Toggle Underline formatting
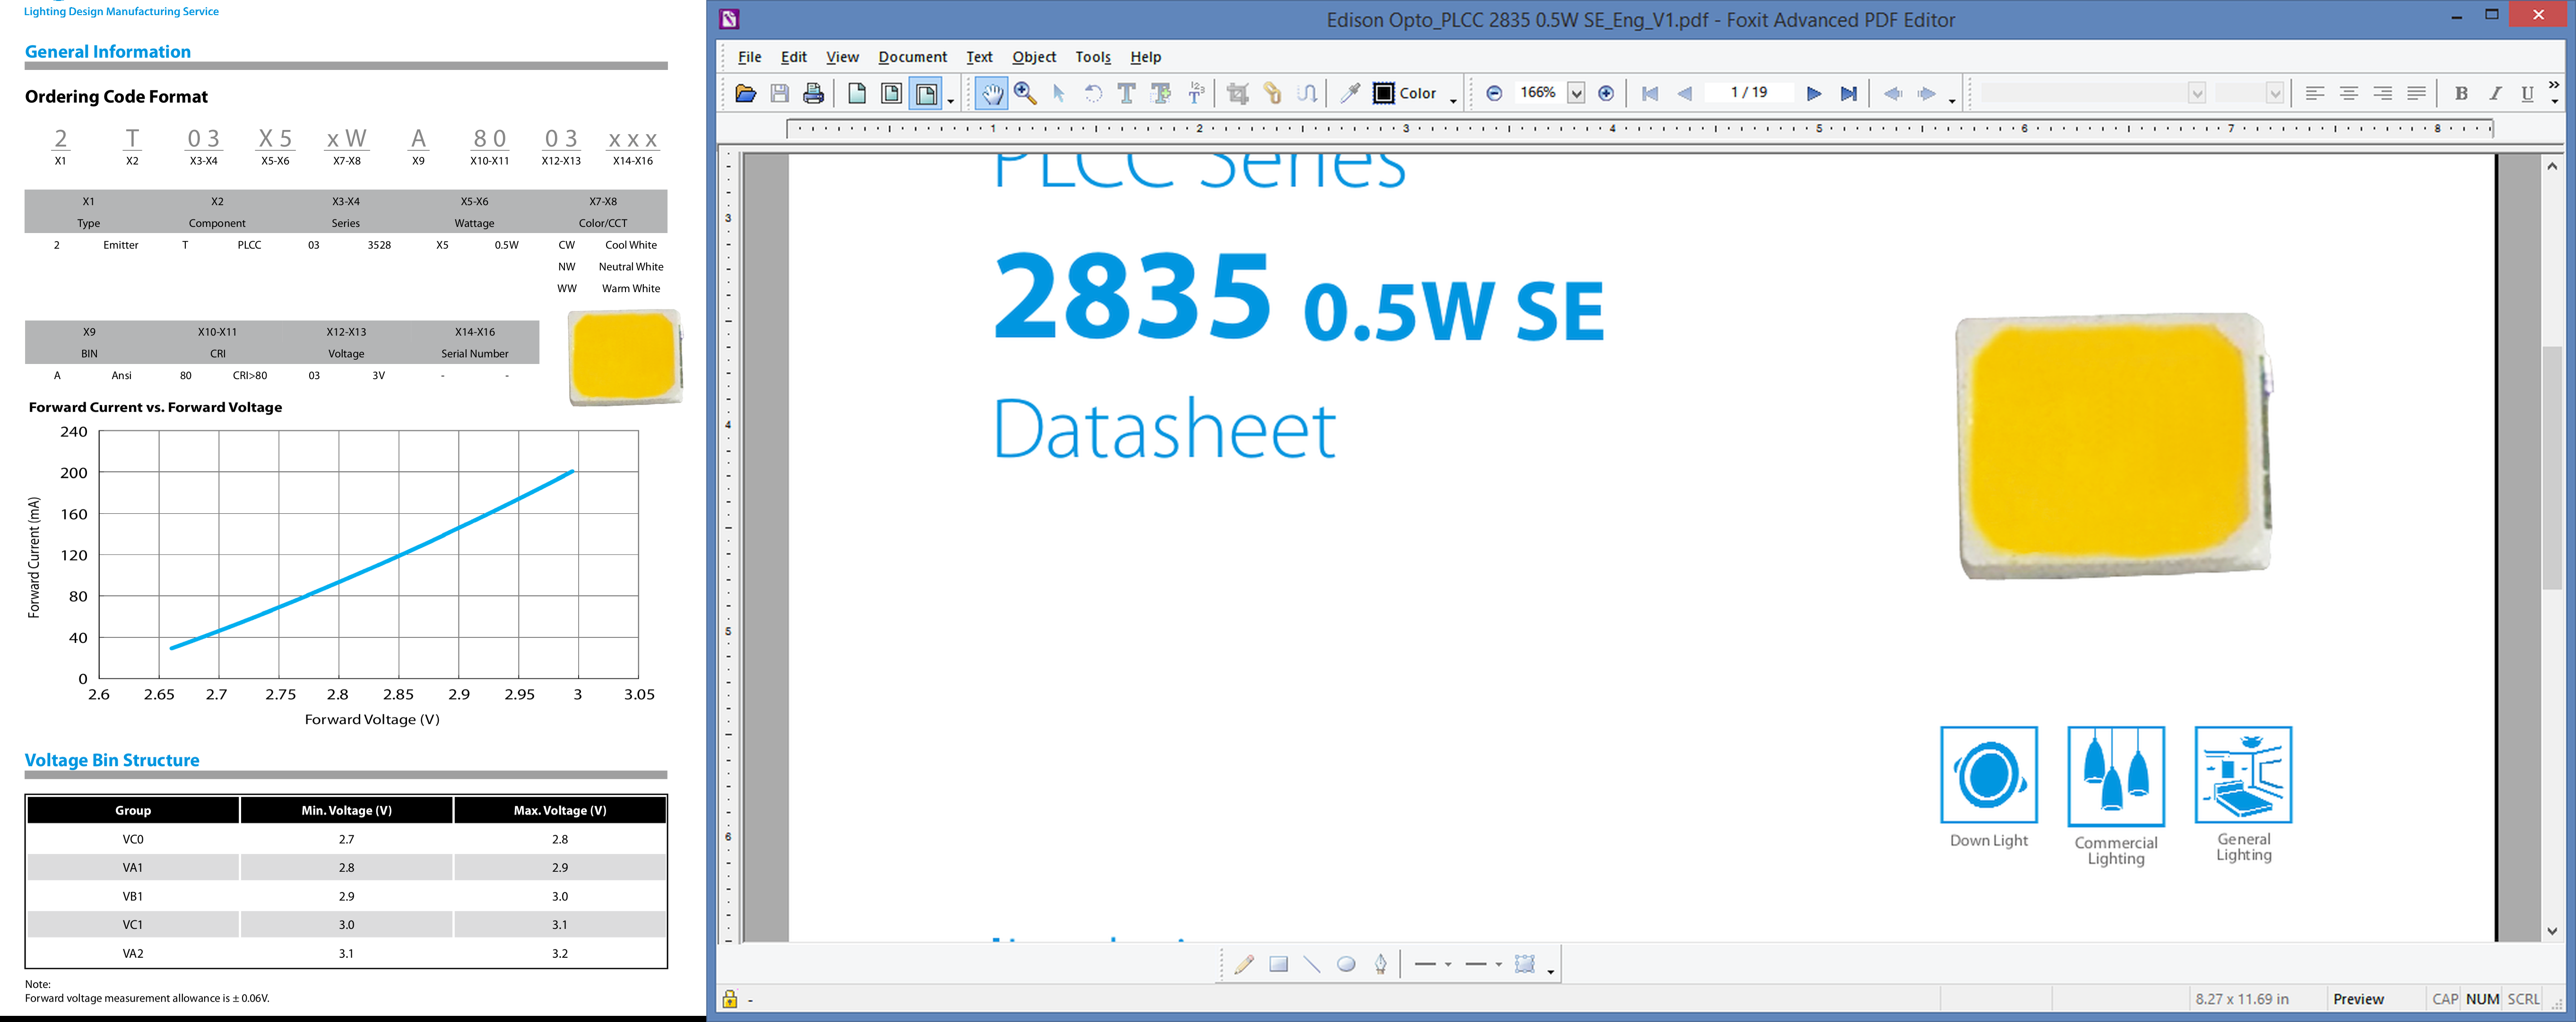Viewport: 2576px width, 1022px height. click(x=2527, y=93)
